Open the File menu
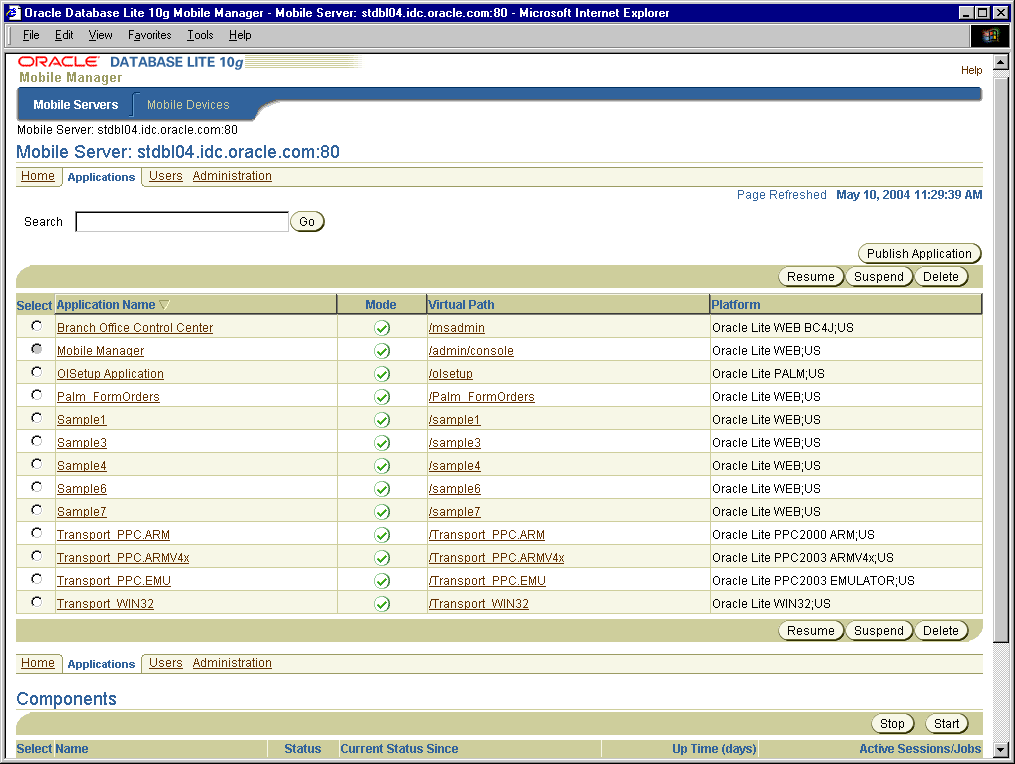This screenshot has width=1015, height=764. click(x=31, y=35)
